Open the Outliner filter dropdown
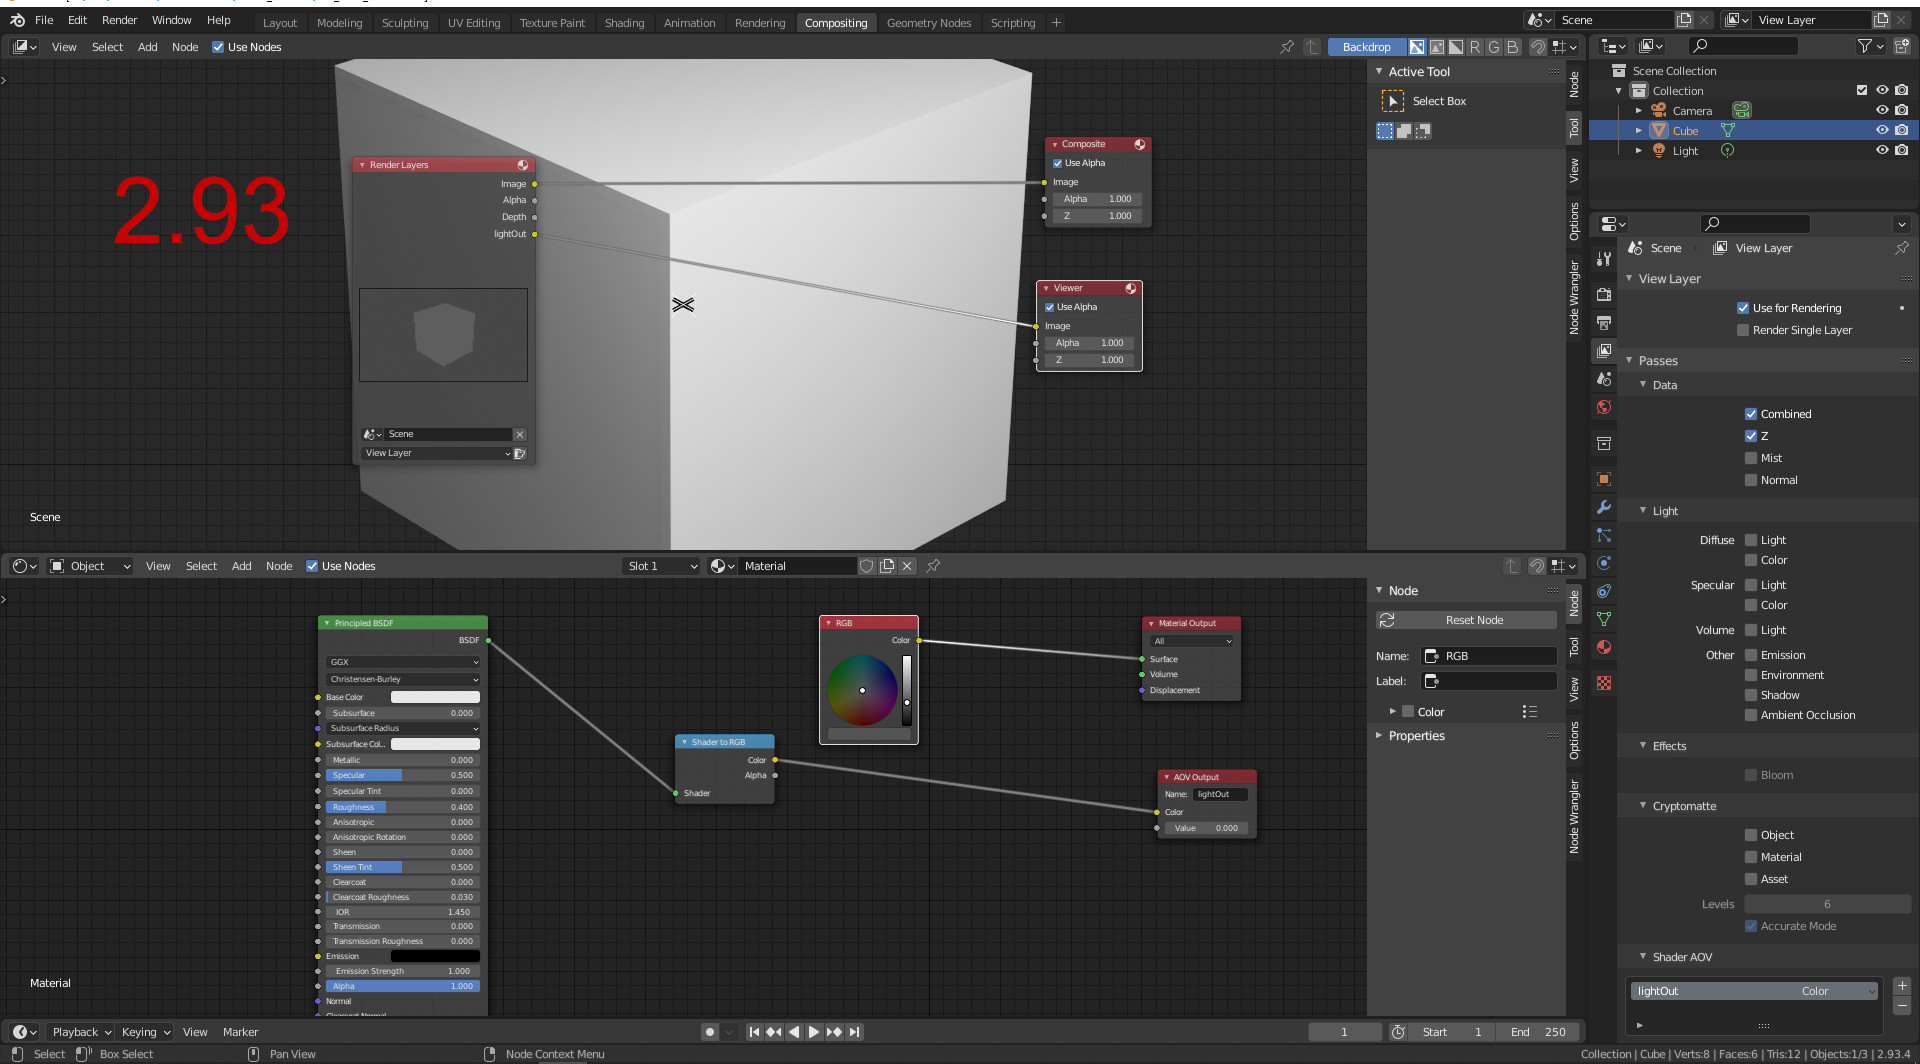Image resolution: width=1920 pixels, height=1064 pixels. click(x=1871, y=46)
